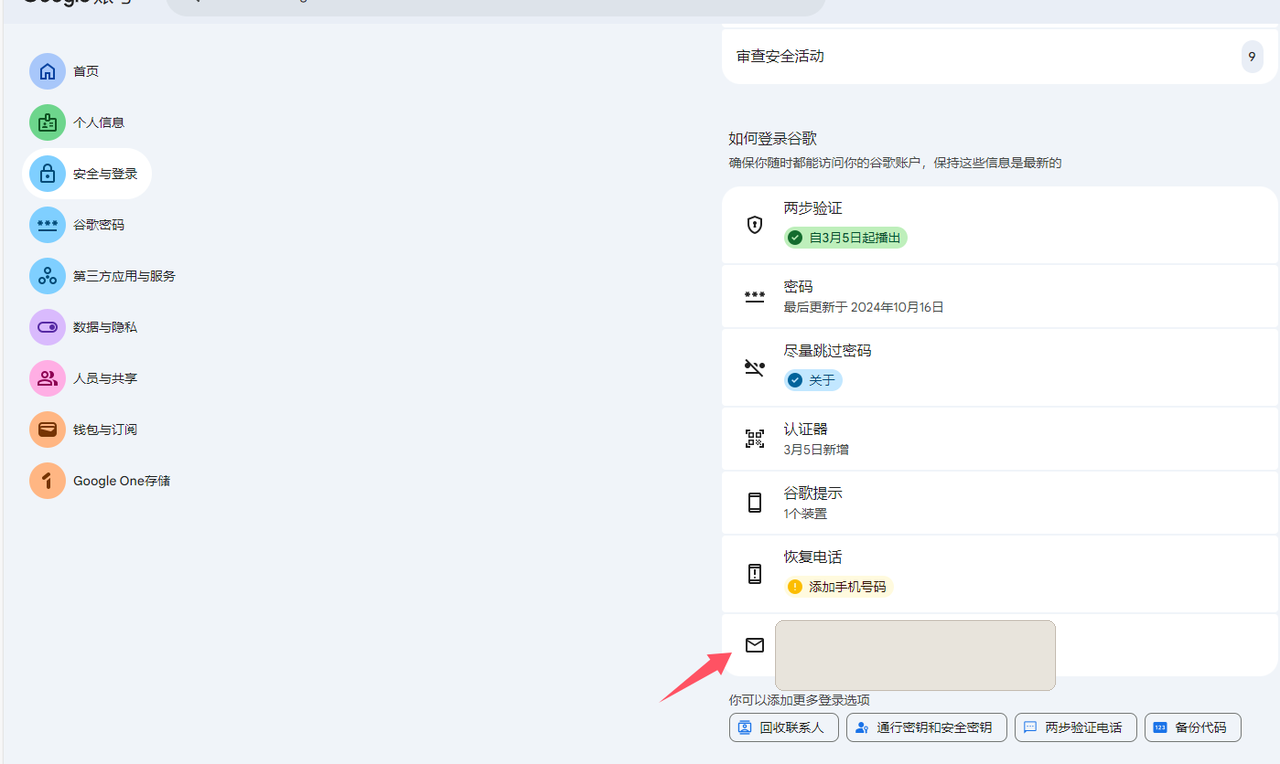
Task: Click the 通行密钥和安全密钥 button
Action: (x=926, y=727)
